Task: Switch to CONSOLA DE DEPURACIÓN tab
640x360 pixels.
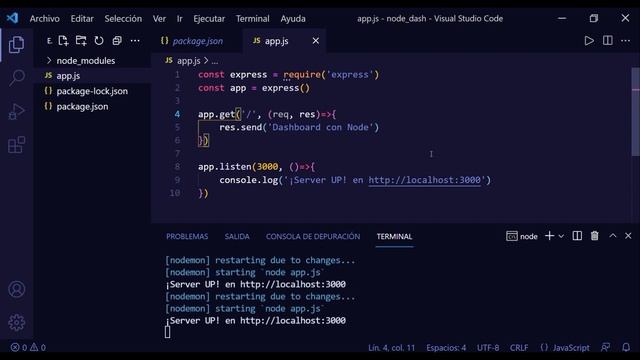Action: (x=313, y=236)
